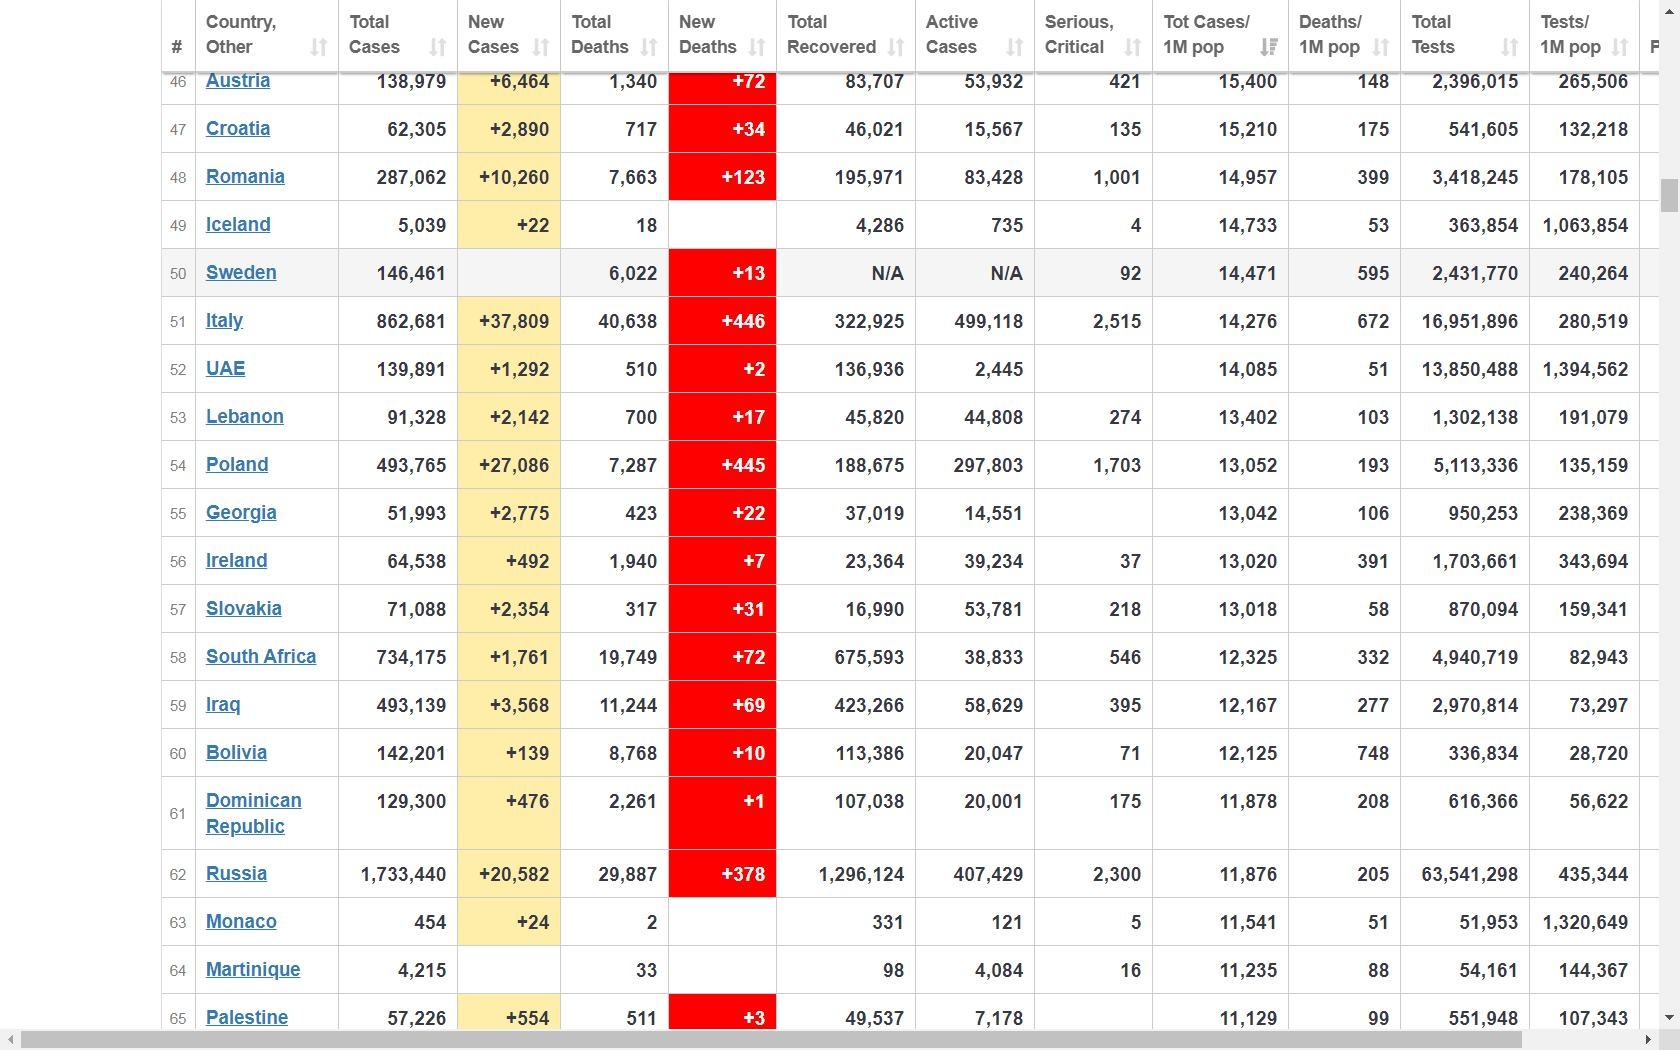Click the New Deaths column header
The width and height of the screenshot is (1680, 1050).
pyautogui.click(x=722, y=35)
